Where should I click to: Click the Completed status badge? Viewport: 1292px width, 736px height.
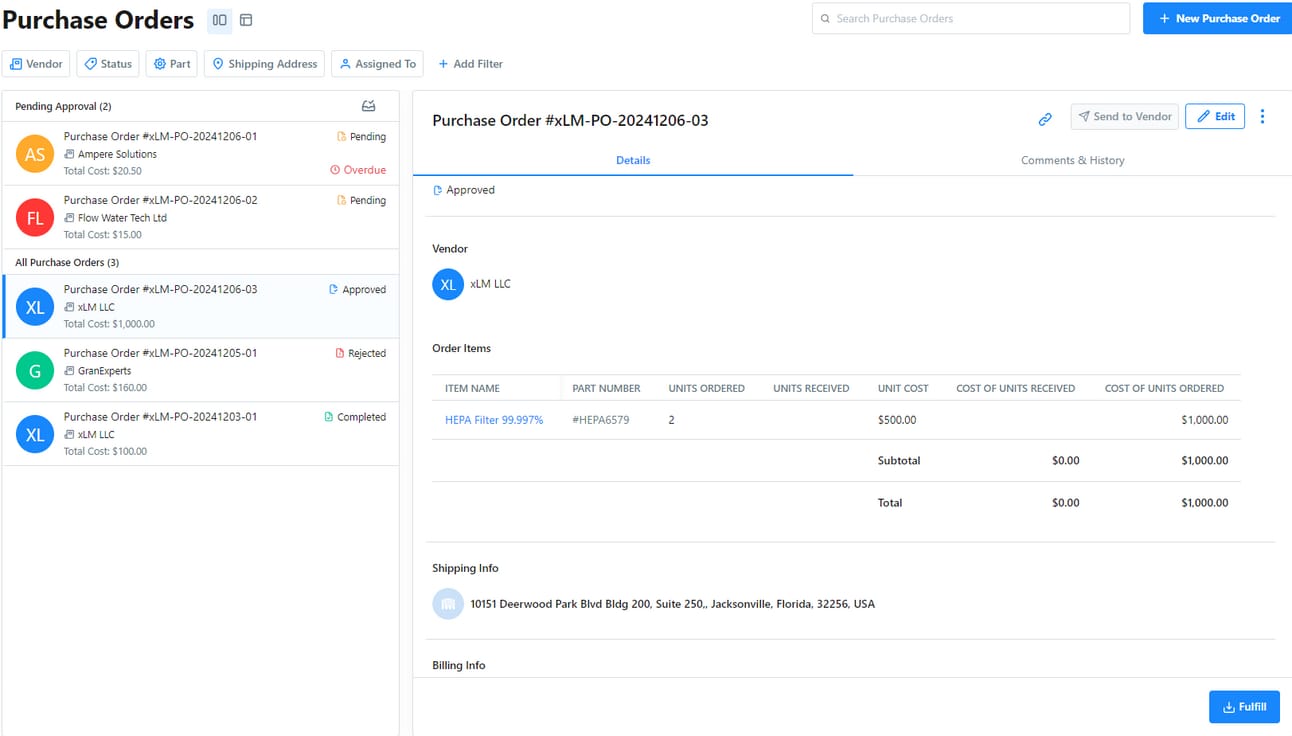tap(355, 417)
